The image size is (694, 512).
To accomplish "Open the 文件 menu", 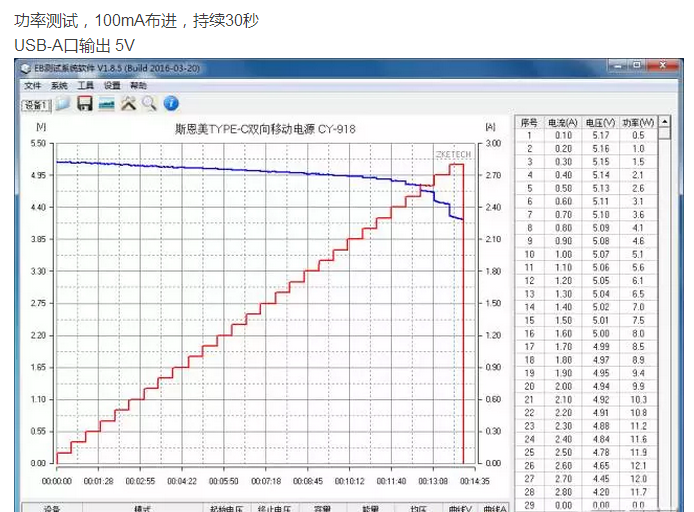I will 33,86.
